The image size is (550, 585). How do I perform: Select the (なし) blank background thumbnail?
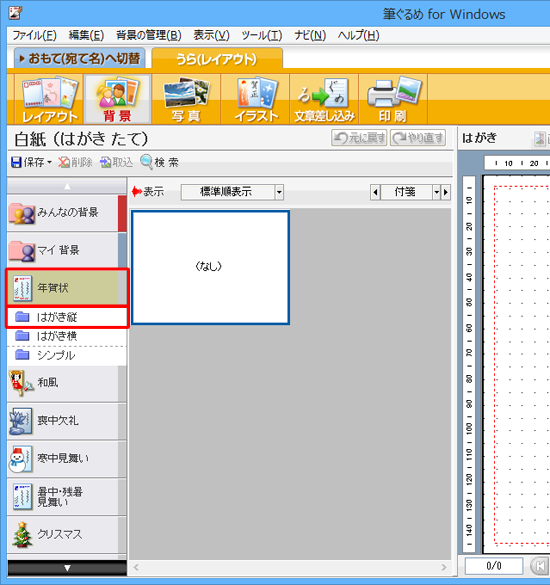tap(210, 267)
